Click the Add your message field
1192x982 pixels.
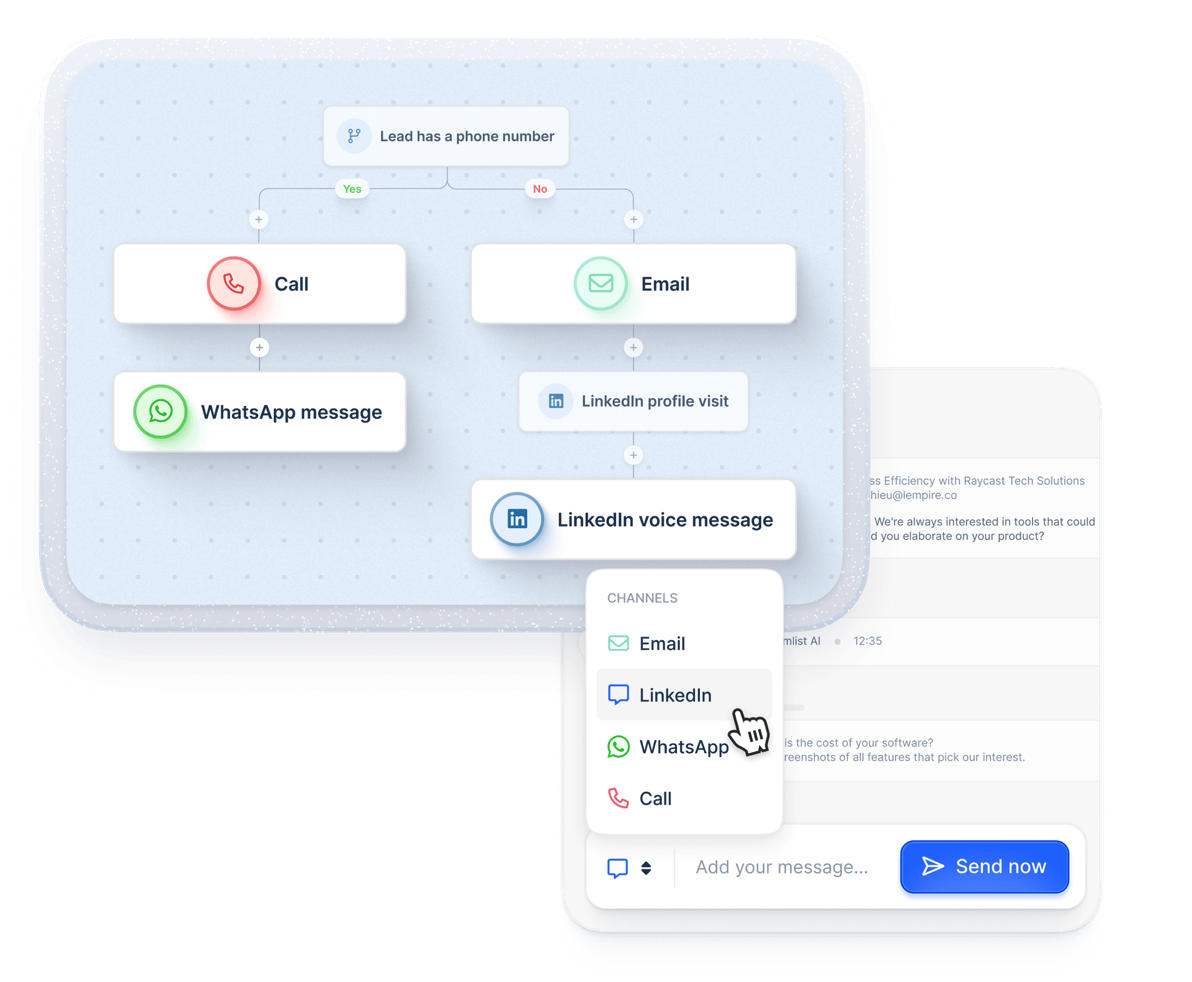(781, 866)
